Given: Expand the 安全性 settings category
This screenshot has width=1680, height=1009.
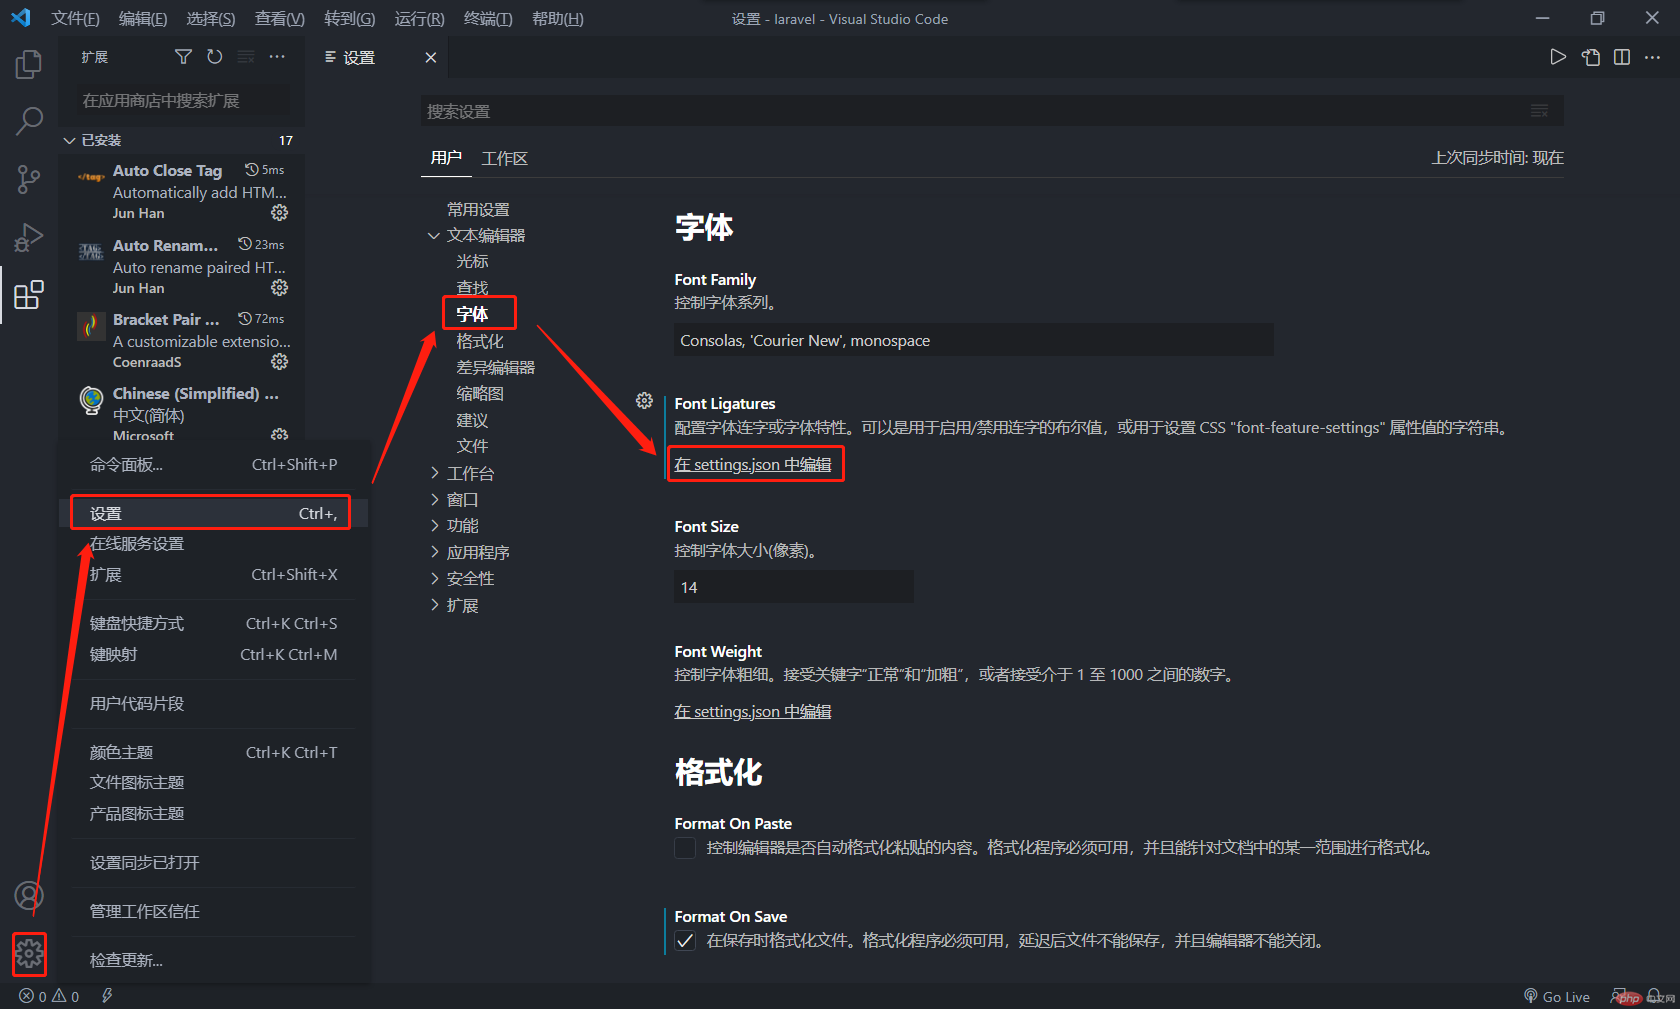Looking at the screenshot, I should tap(434, 578).
